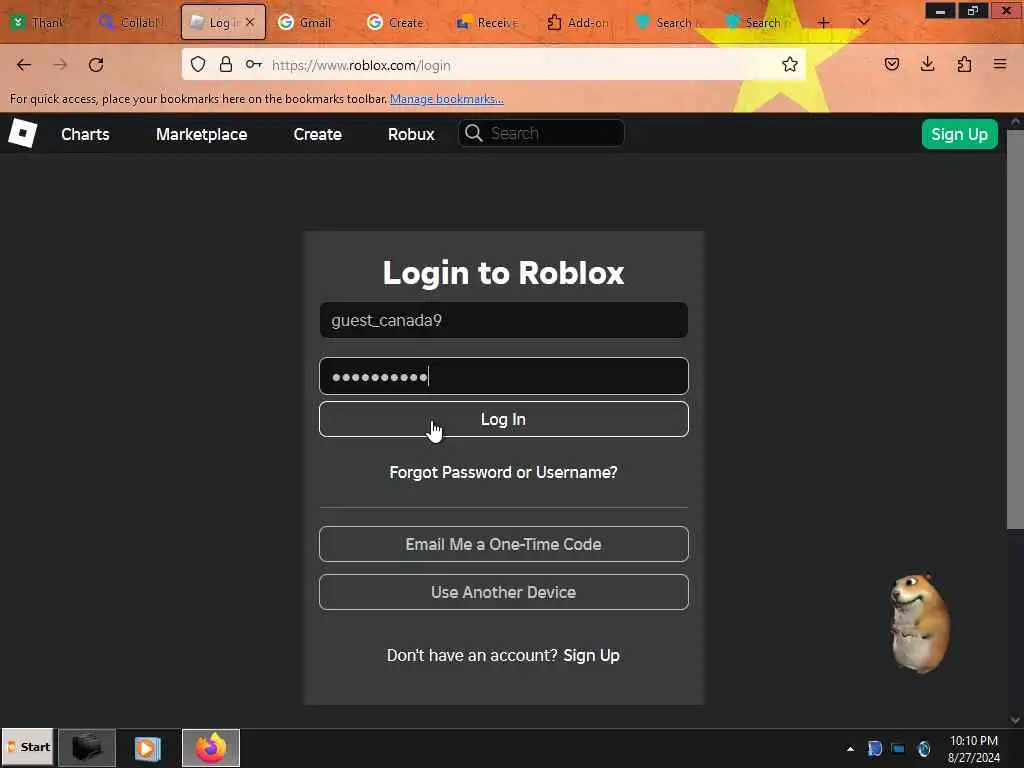Switch to the Add-on tab
The height and width of the screenshot is (768, 1024).
point(578,22)
